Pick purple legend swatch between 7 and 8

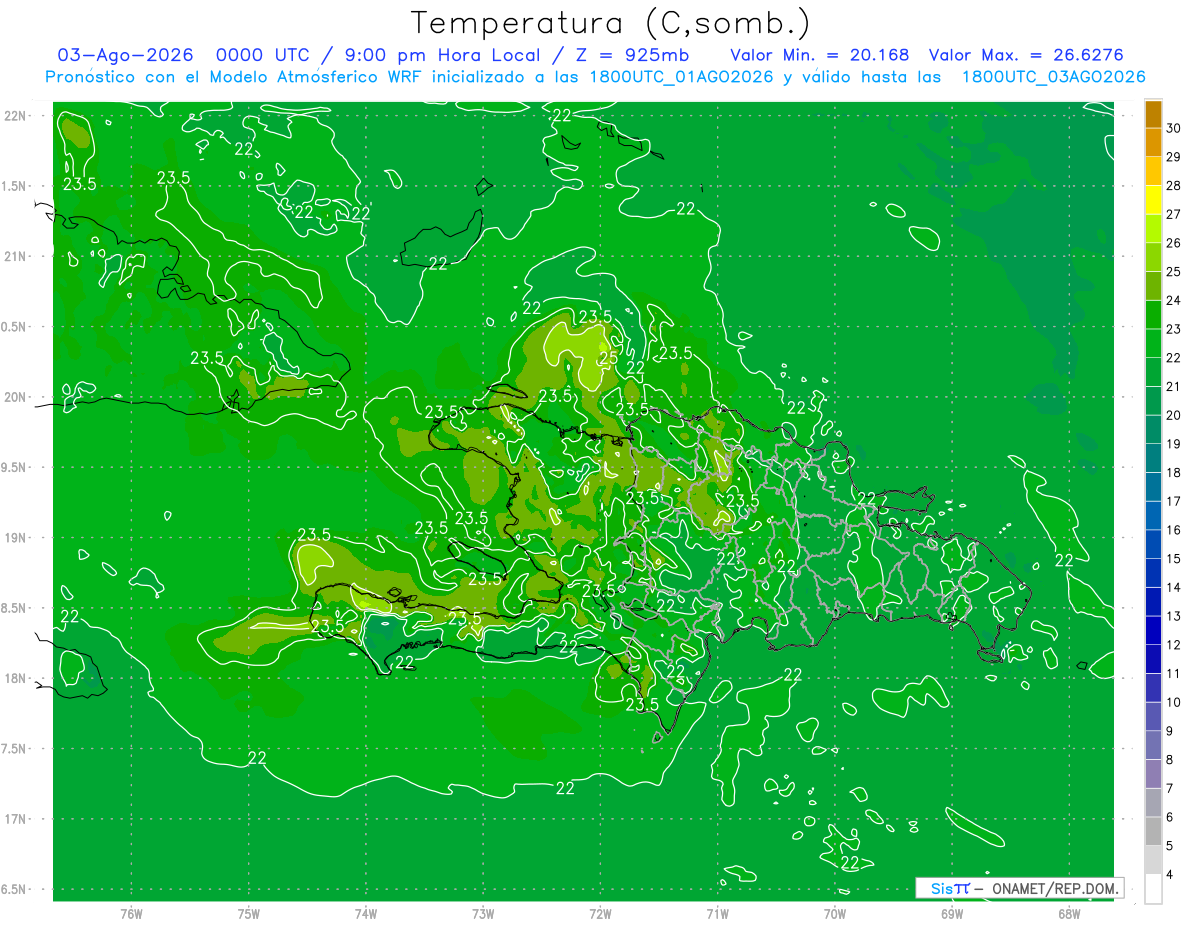point(1153,774)
